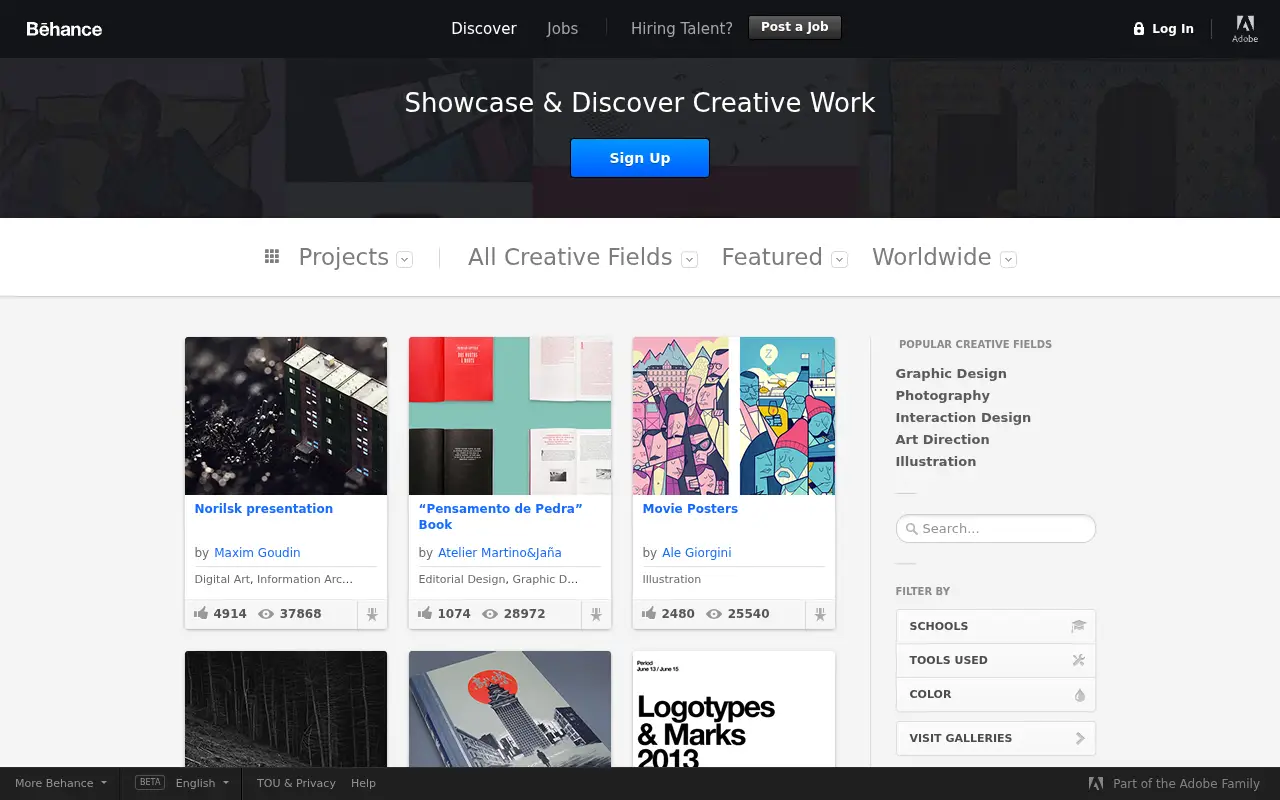
Task: Select Illustration in popular fields
Action: (x=936, y=461)
